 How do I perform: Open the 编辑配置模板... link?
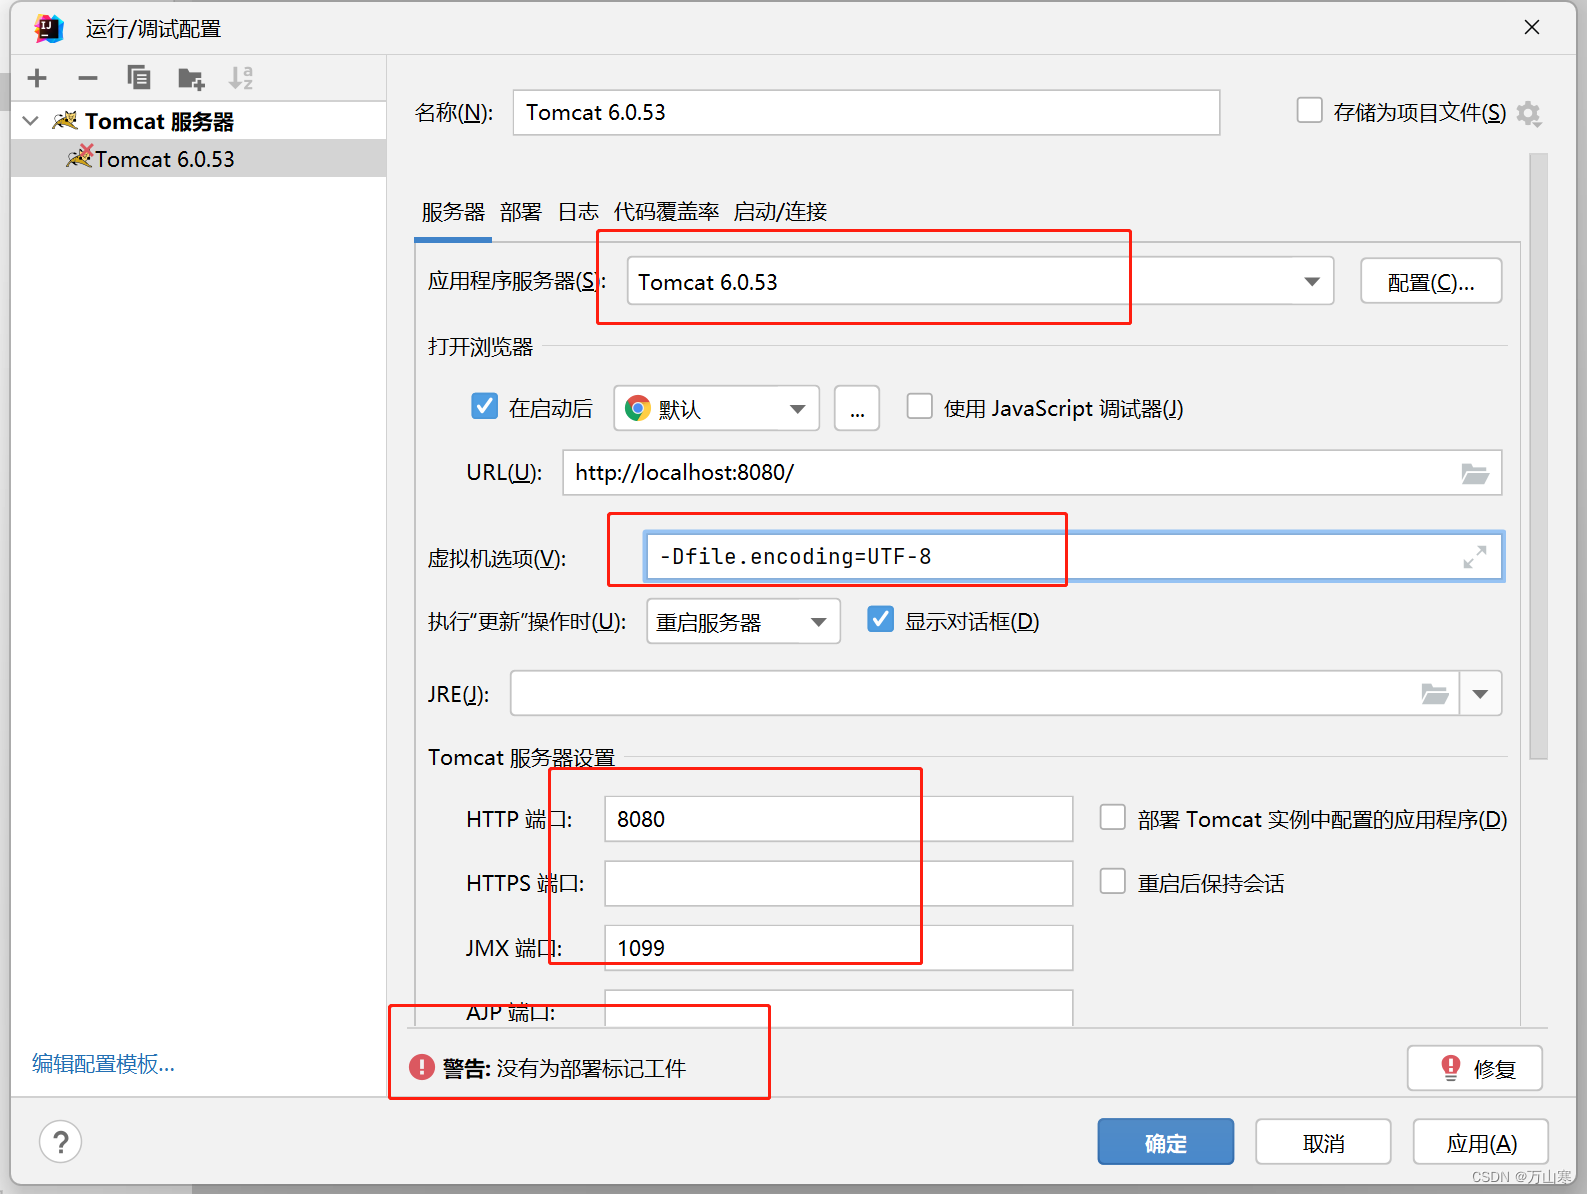104,1064
